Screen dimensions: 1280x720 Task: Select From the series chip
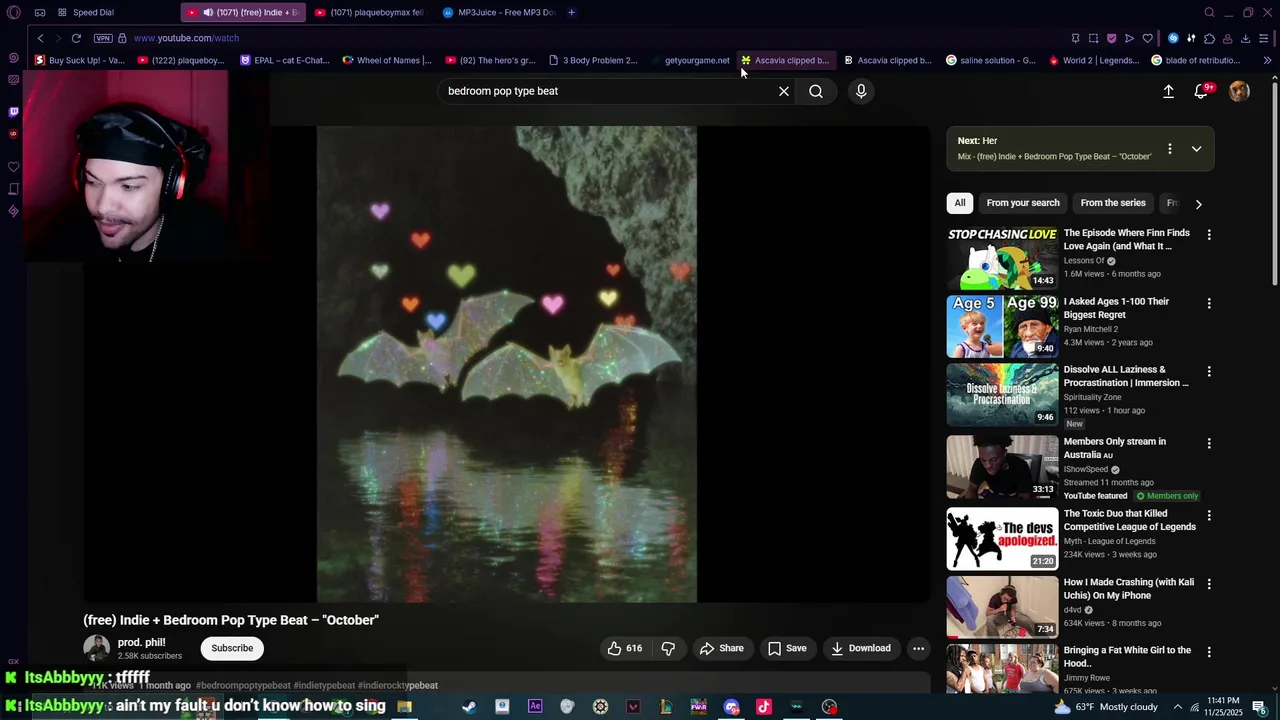tap(1113, 203)
